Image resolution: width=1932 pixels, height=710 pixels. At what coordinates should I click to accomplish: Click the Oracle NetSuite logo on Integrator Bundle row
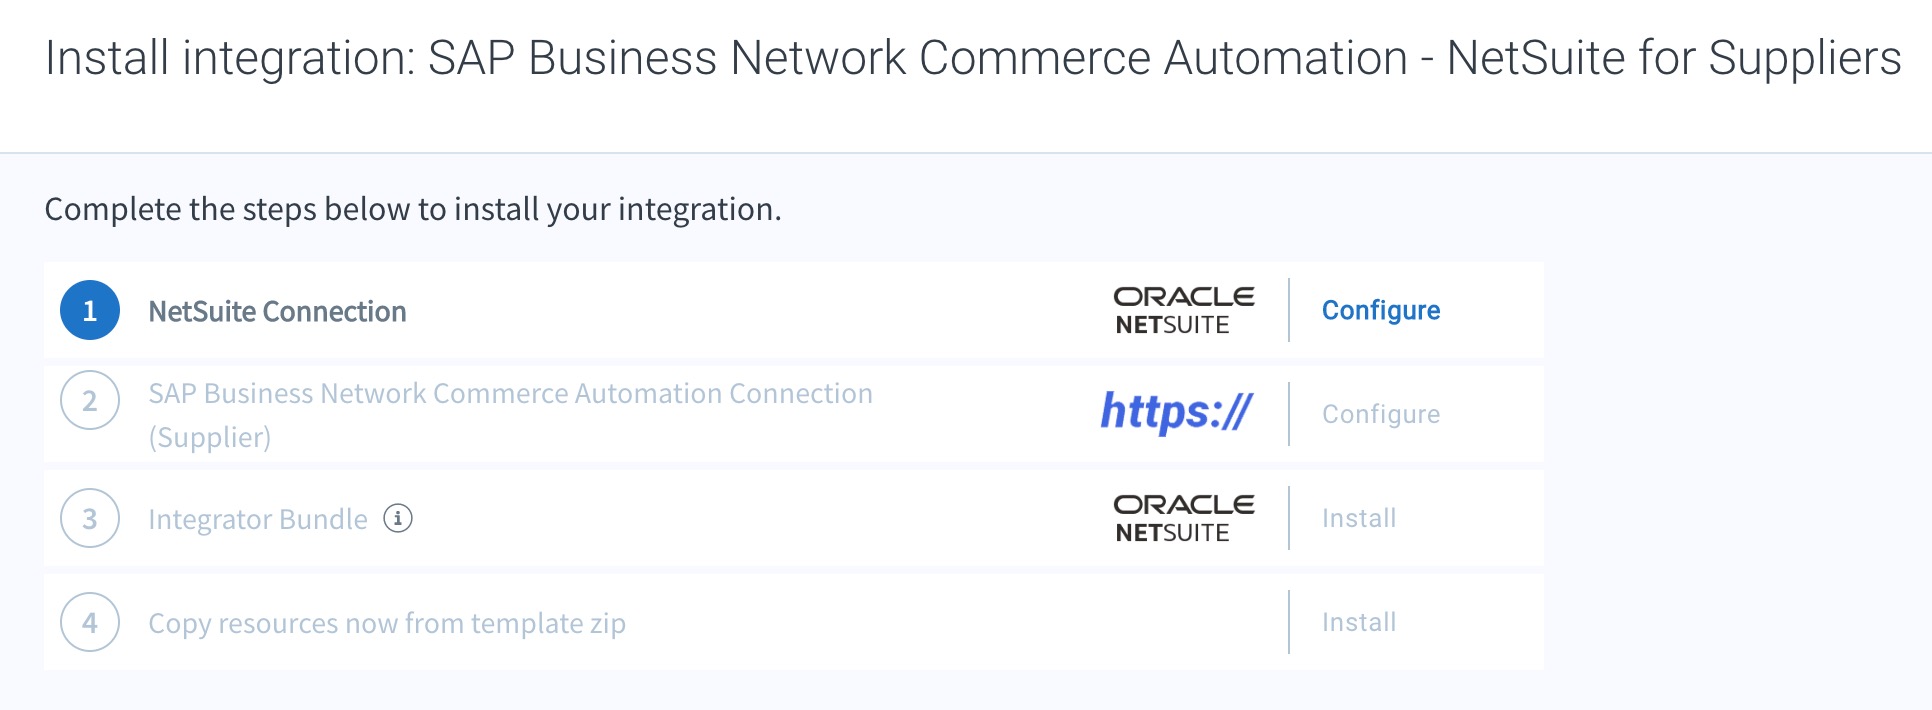pos(1183,517)
